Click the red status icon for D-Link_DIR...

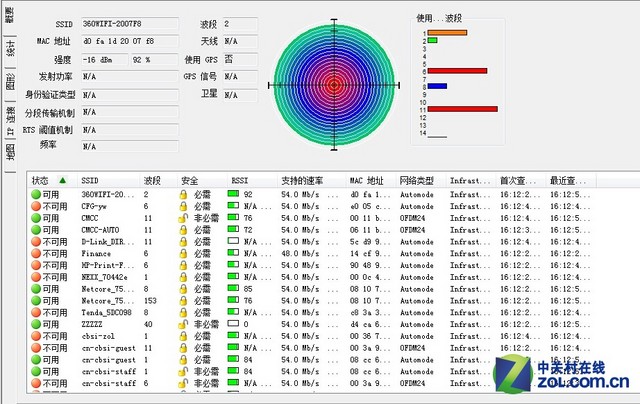coord(36,242)
